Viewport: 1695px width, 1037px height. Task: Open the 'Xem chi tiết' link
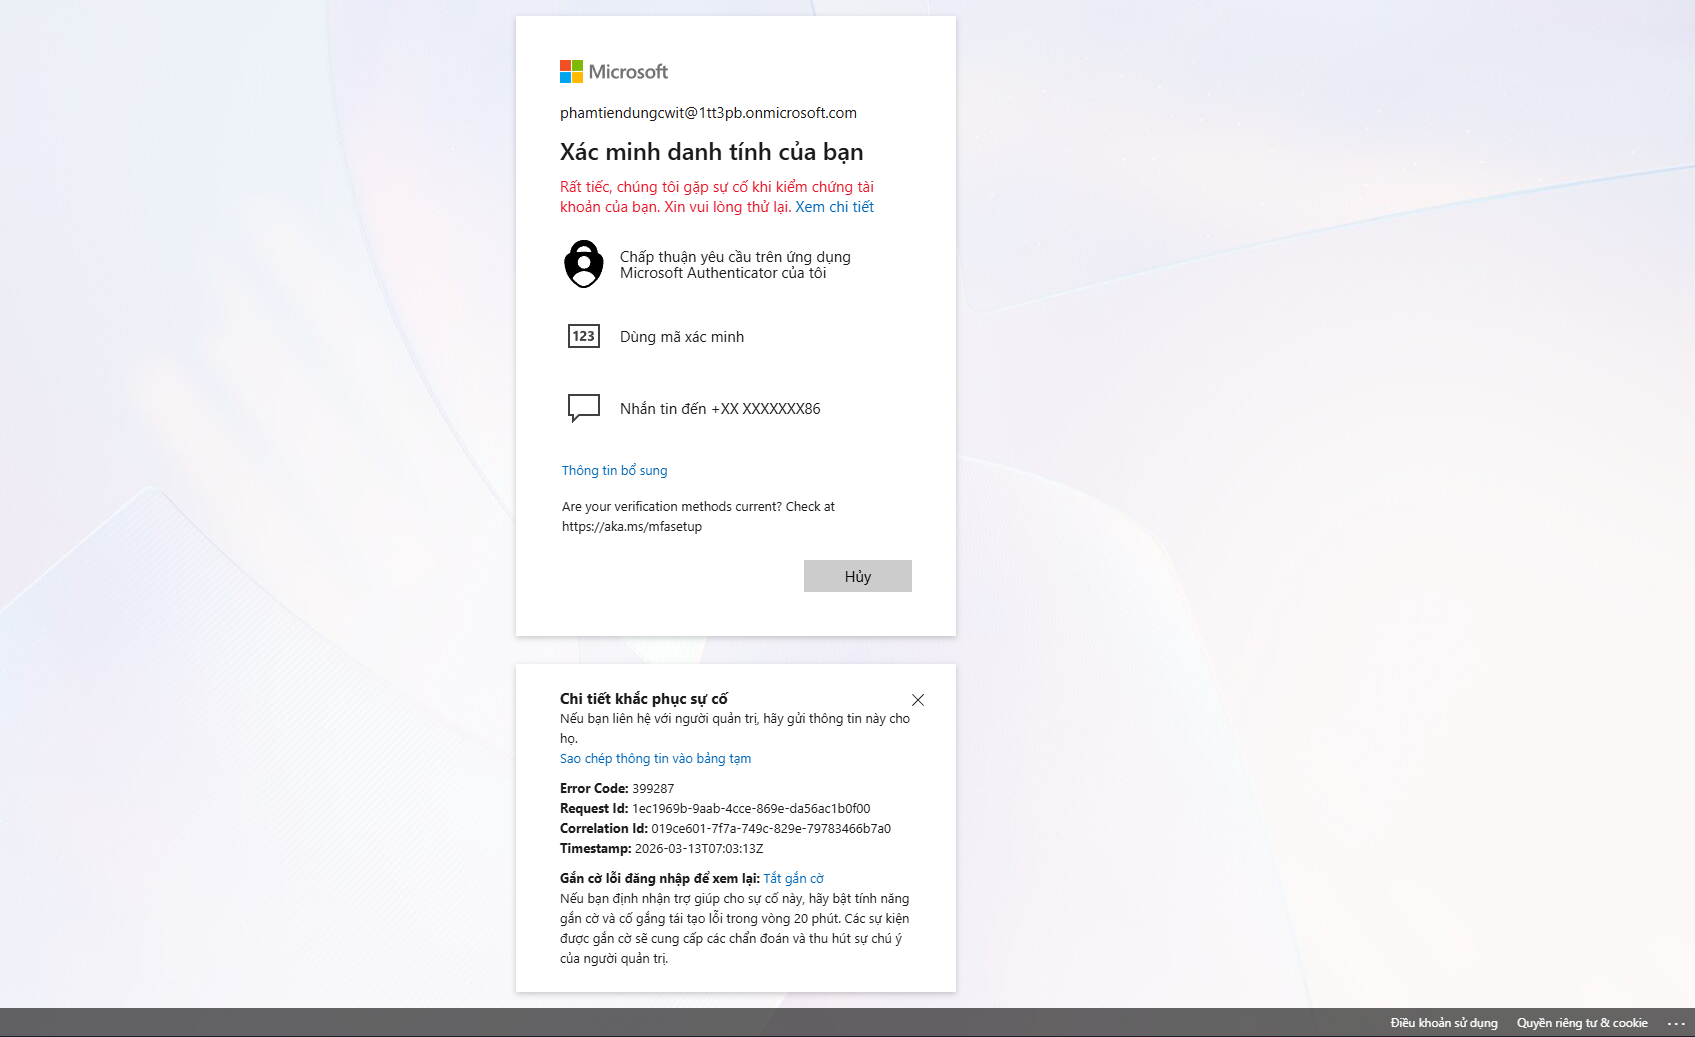click(x=834, y=207)
